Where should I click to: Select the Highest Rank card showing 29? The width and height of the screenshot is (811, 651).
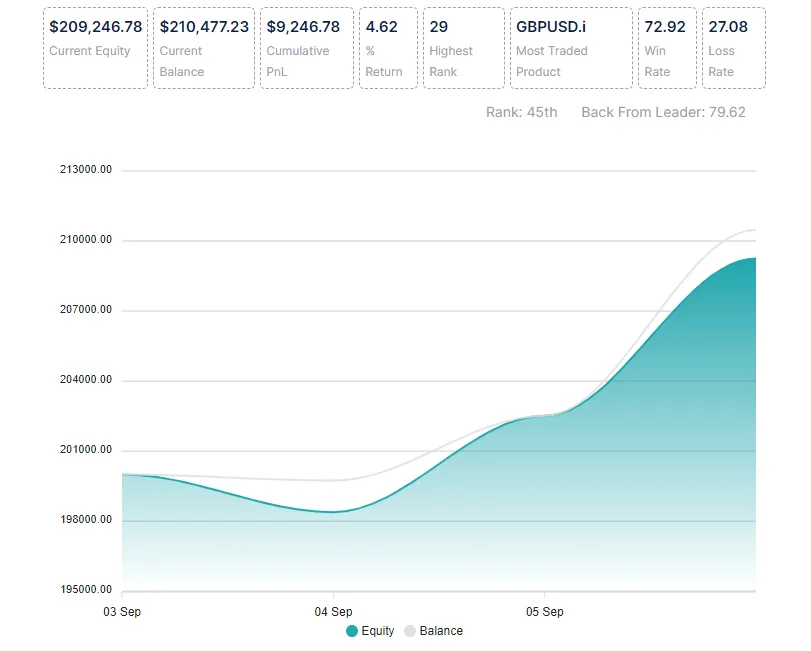pyautogui.click(x=463, y=47)
